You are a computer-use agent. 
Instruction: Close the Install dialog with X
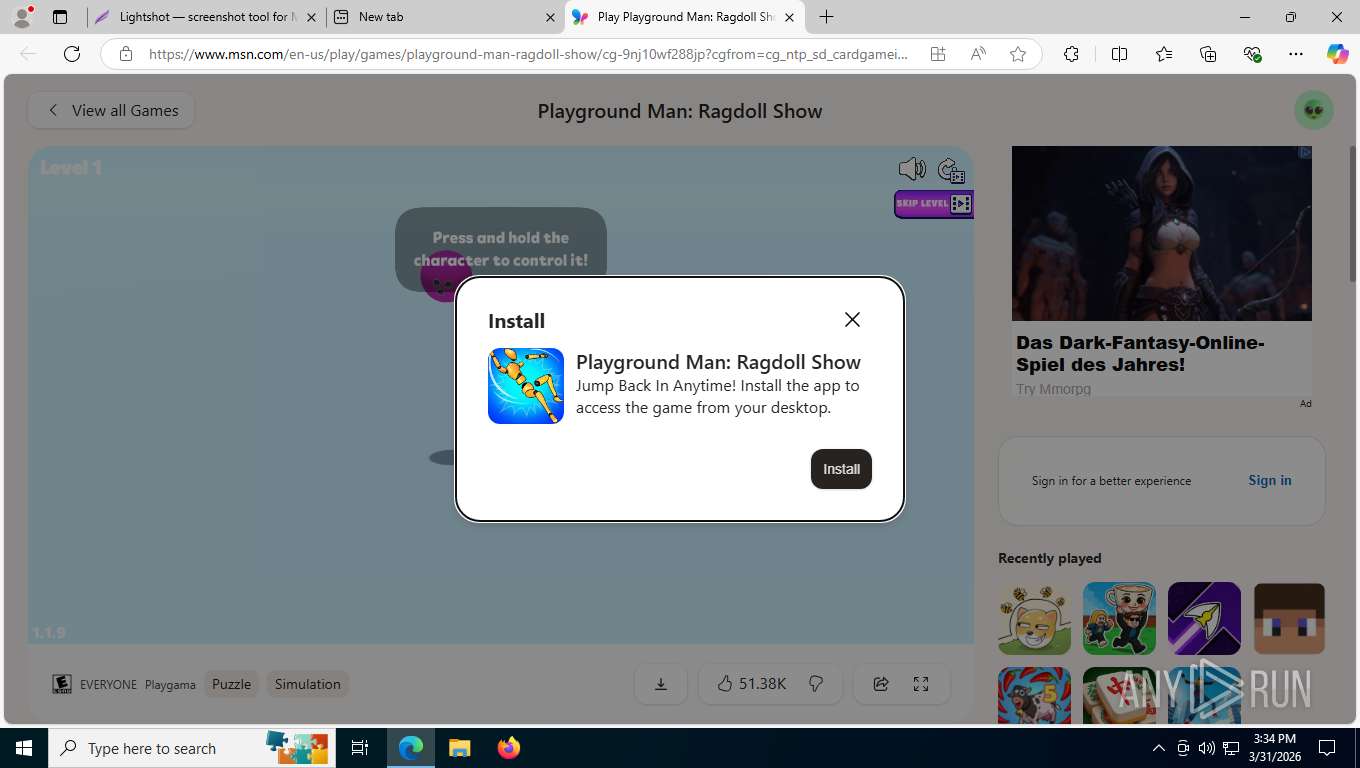coord(852,319)
